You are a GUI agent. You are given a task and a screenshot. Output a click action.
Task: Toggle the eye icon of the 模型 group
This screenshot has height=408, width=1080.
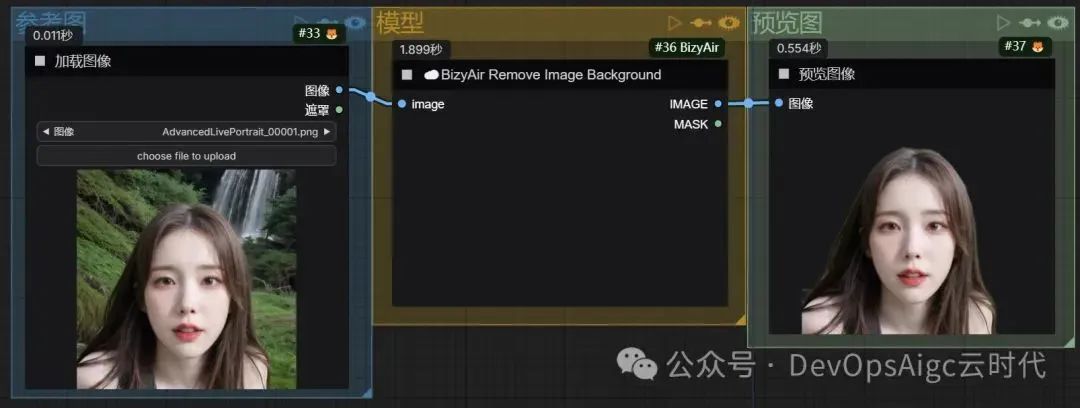coord(729,23)
